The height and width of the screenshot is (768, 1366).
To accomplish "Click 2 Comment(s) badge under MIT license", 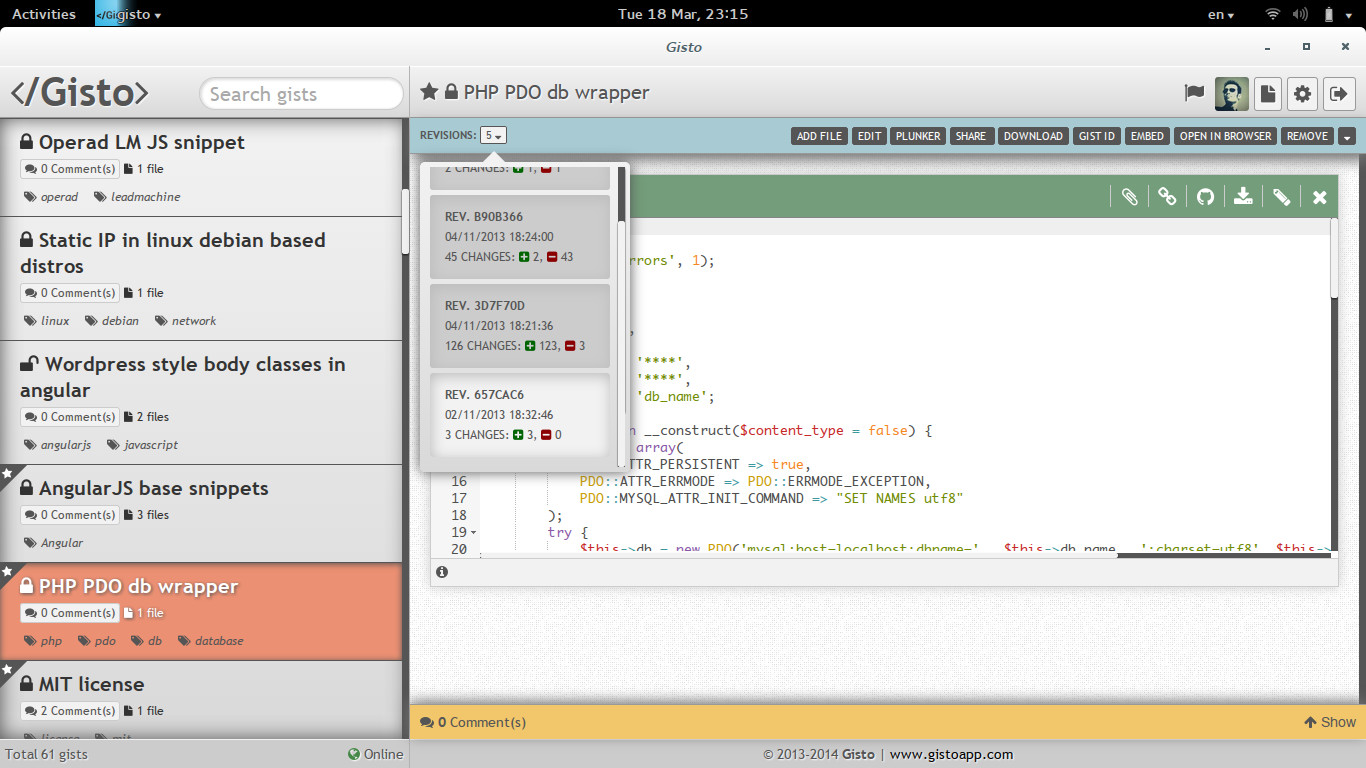I will point(70,711).
